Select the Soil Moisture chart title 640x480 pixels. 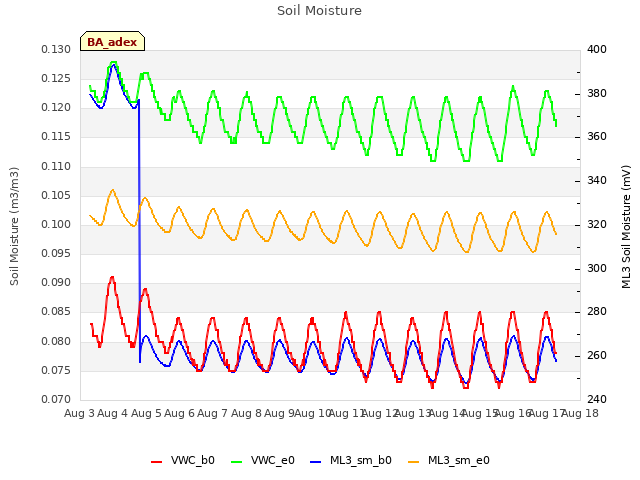click(x=319, y=11)
